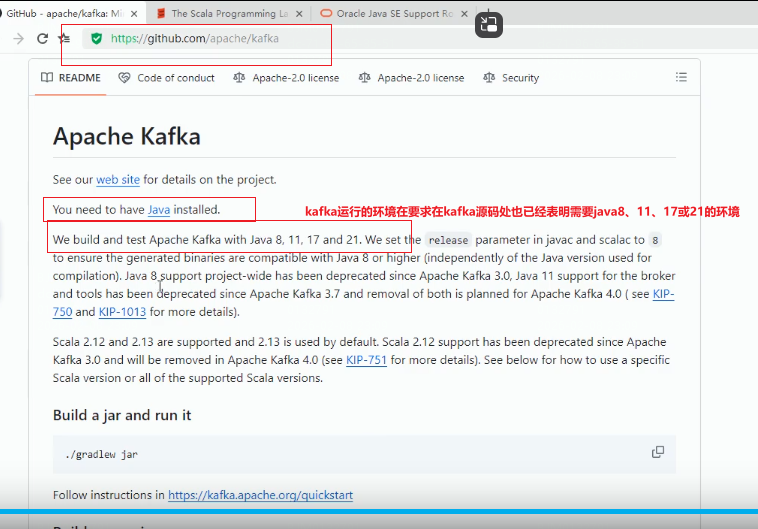Open the Java link
The height and width of the screenshot is (529, 758).
[159, 210]
